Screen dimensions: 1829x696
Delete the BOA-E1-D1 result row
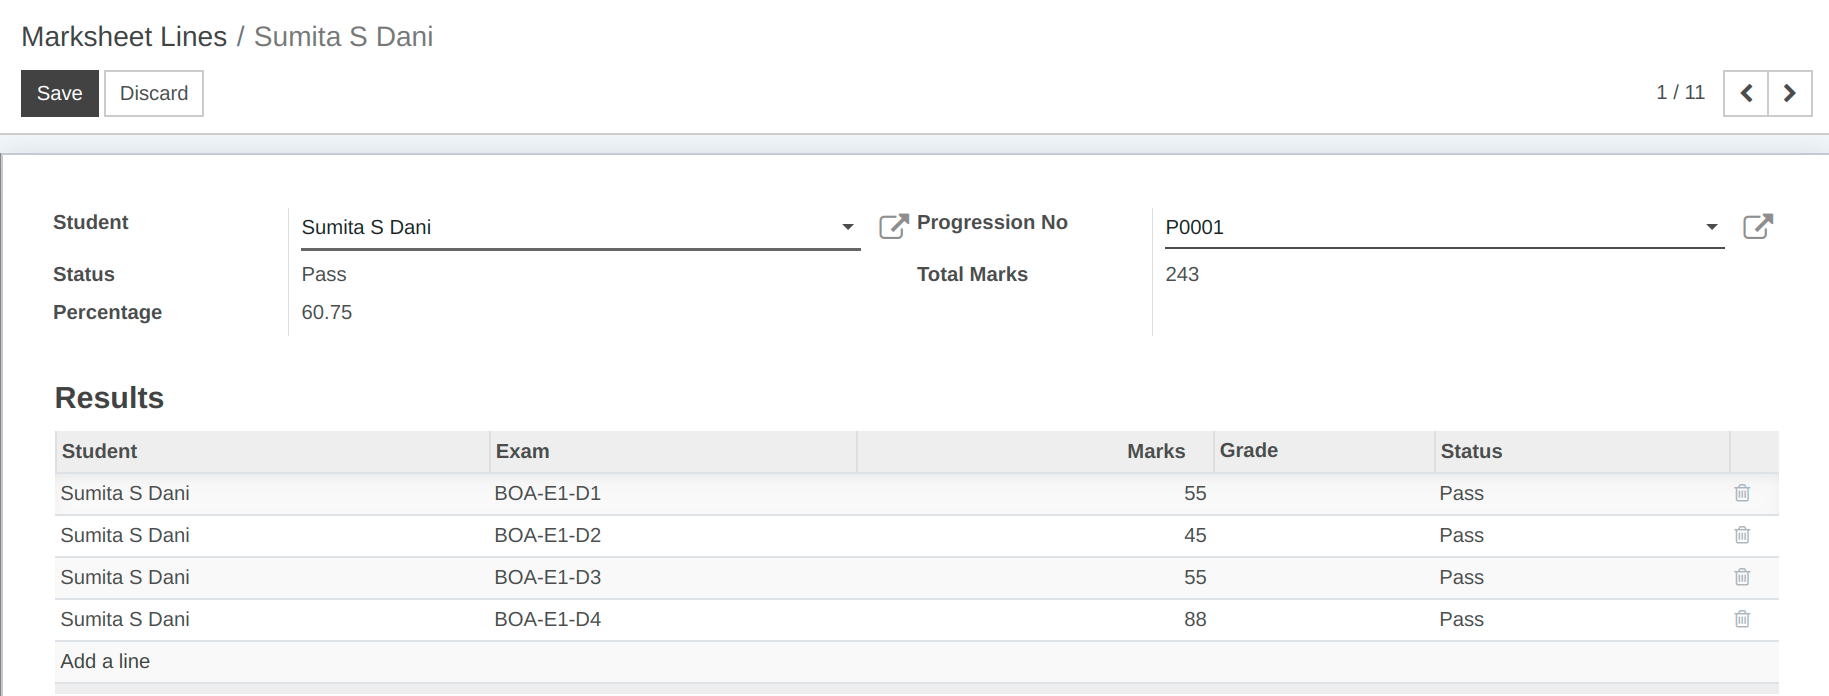point(1742,493)
